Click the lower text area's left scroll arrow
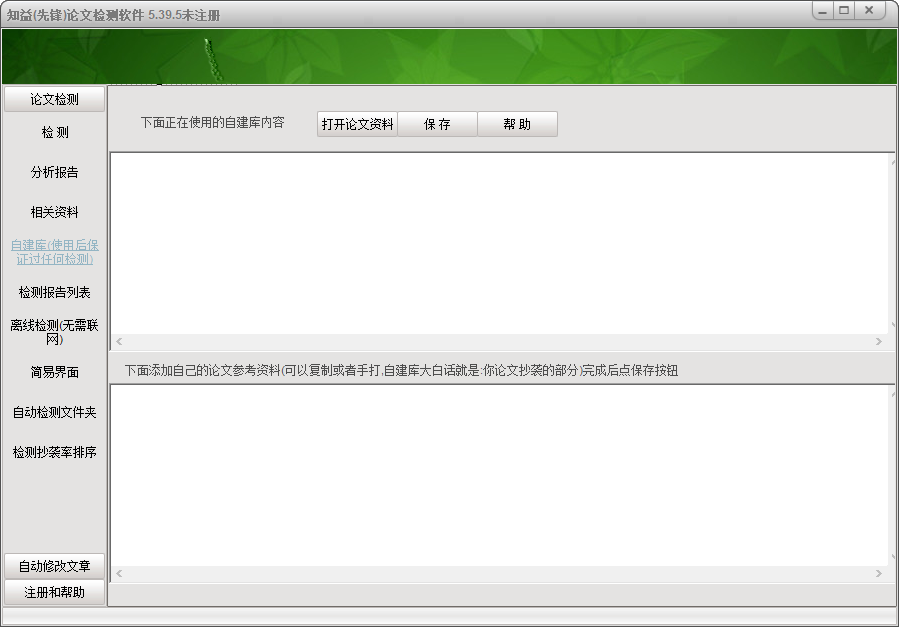This screenshot has height=627, width=899. [x=119, y=574]
